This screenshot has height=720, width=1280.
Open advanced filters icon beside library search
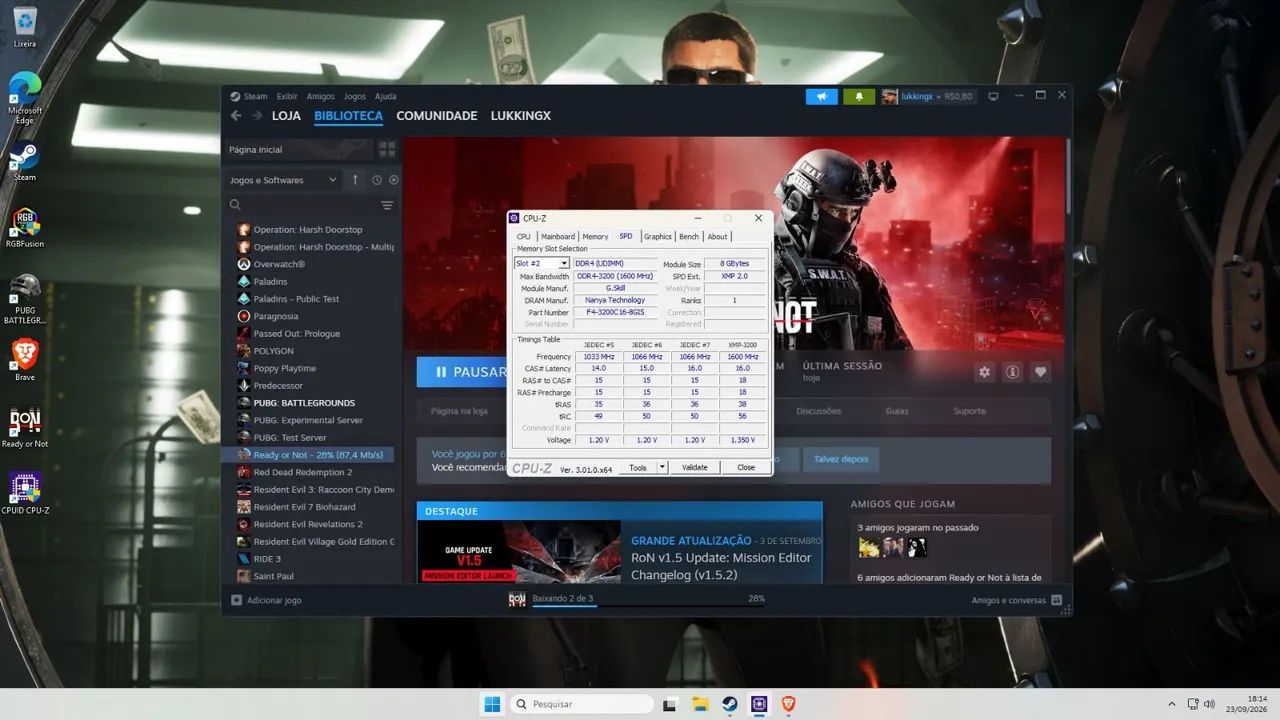(387, 205)
